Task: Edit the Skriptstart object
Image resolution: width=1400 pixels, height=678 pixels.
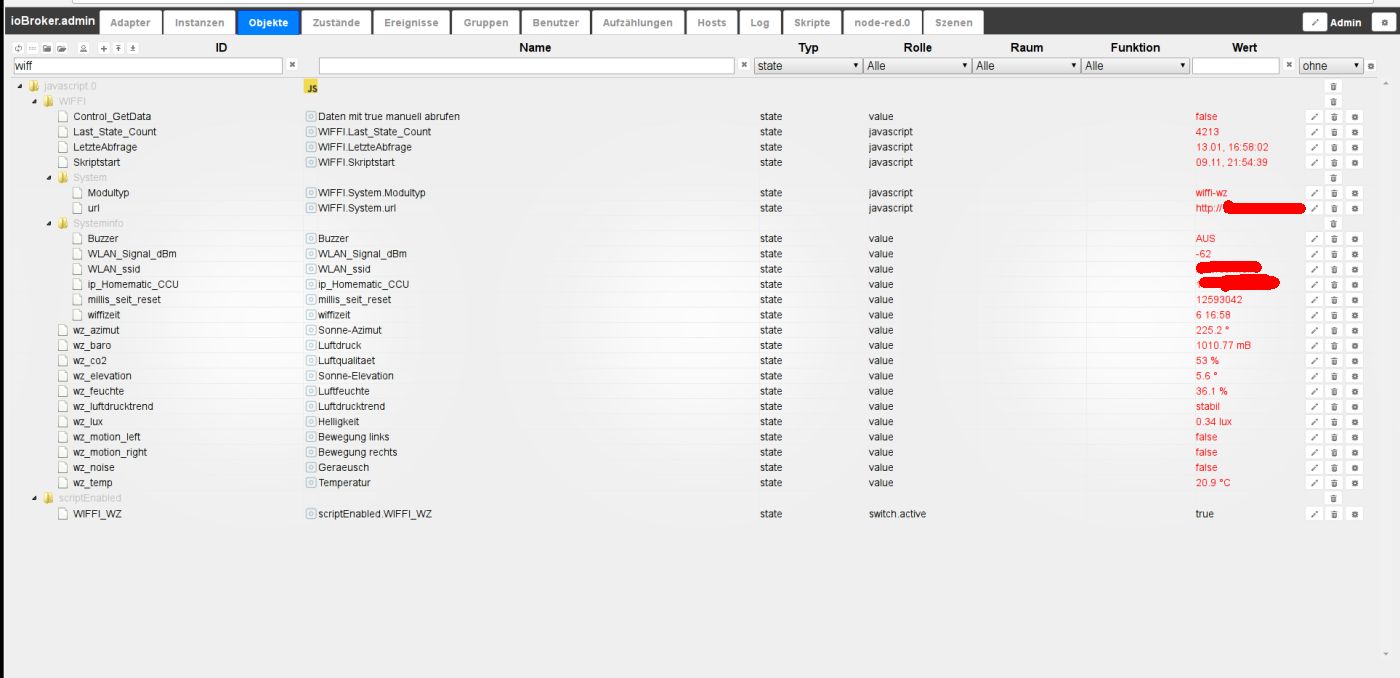Action: [x=1315, y=162]
